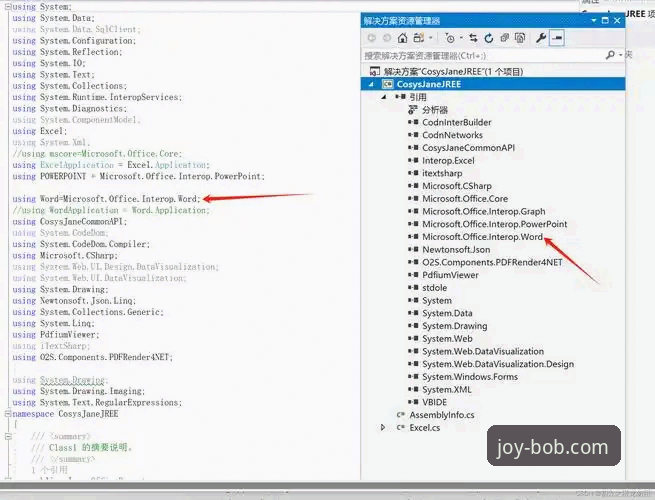
Task: Open the Solution Explorer window position dropdown
Action: [595, 20]
